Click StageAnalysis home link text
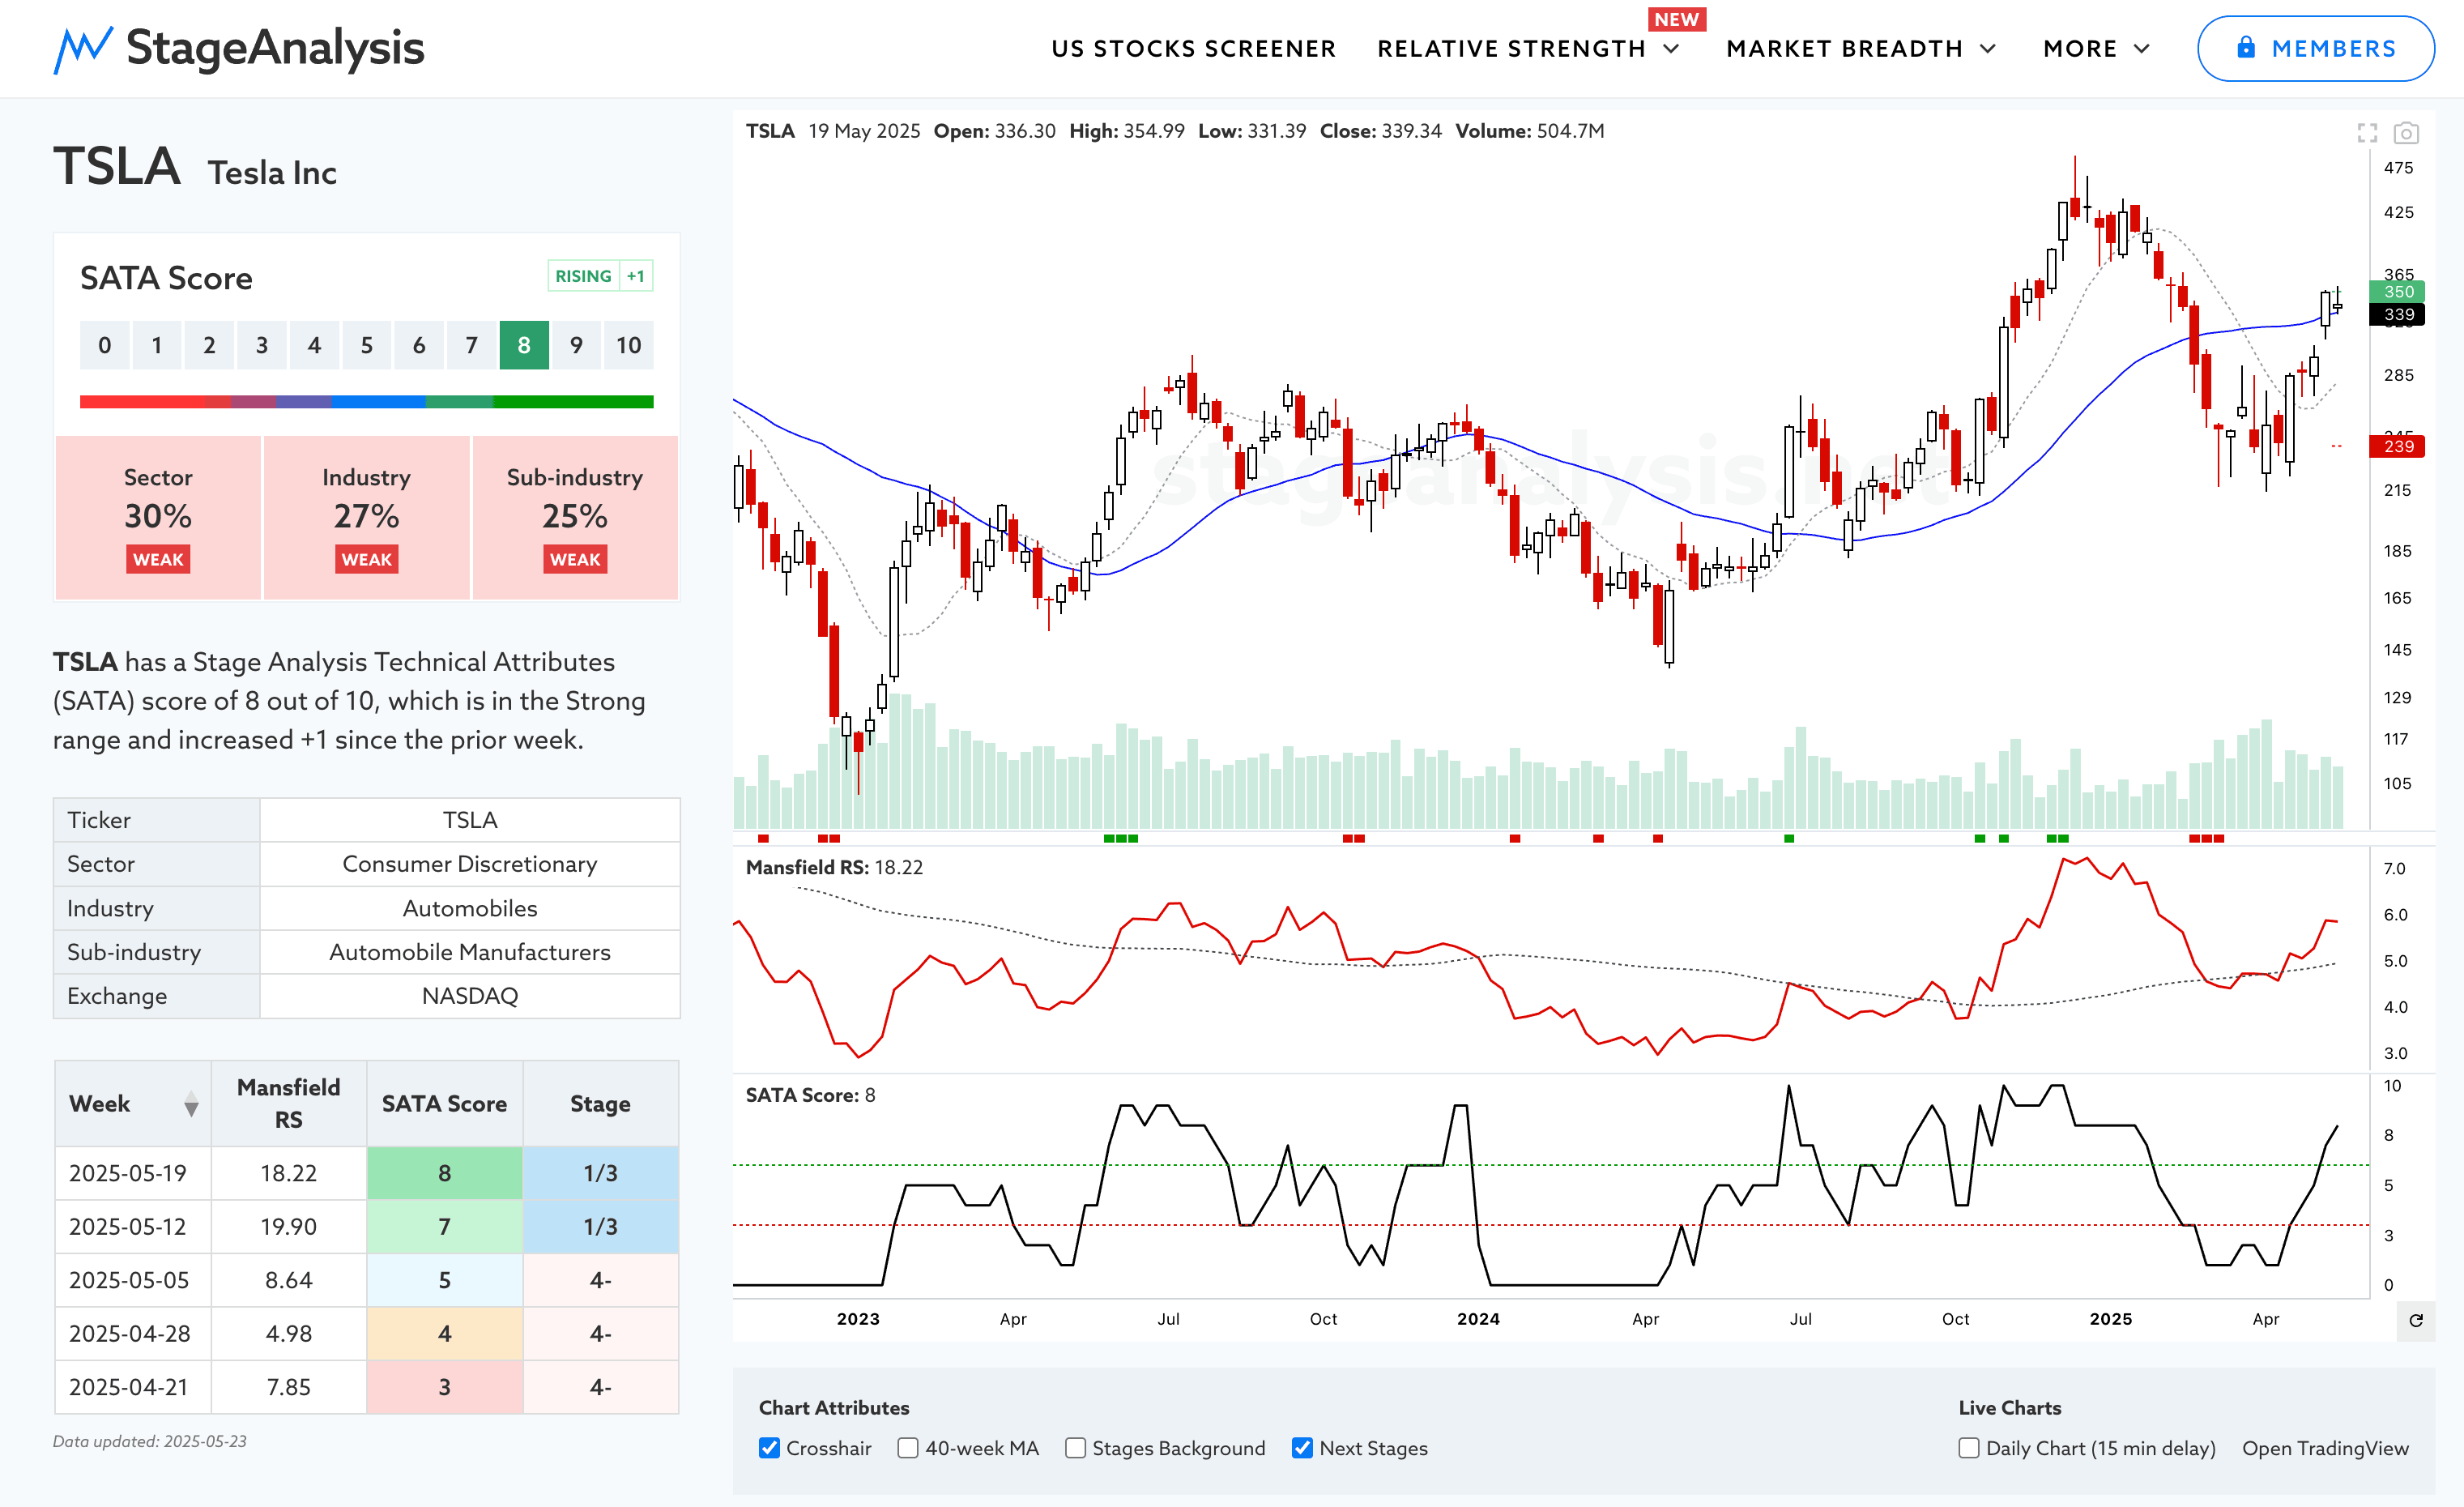 tap(275, 48)
